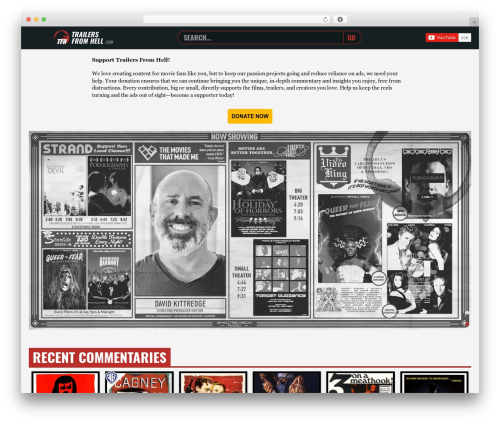
Task: Click the YouTube subscriber count badge
Action: (465, 38)
